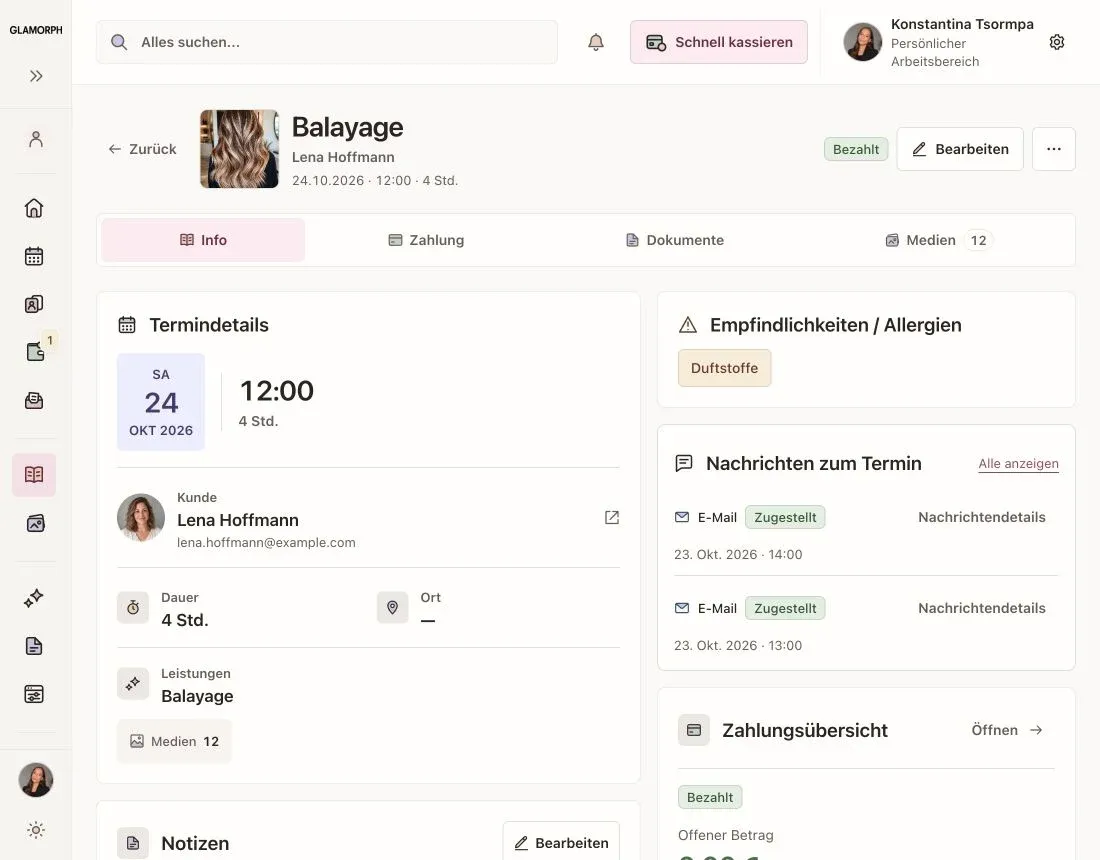The height and width of the screenshot is (860, 1100).
Task: Select the Info tab
Action: click(203, 240)
